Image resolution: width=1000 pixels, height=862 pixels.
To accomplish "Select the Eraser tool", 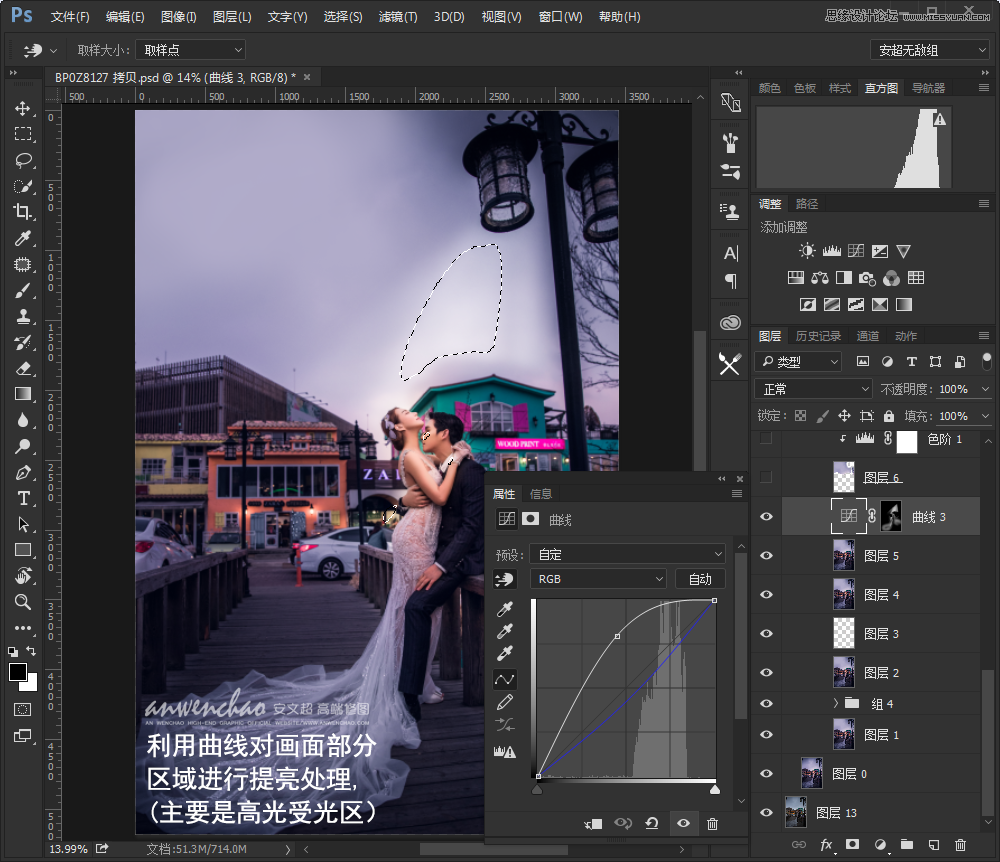I will pyautogui.click(x=23, y=369).
